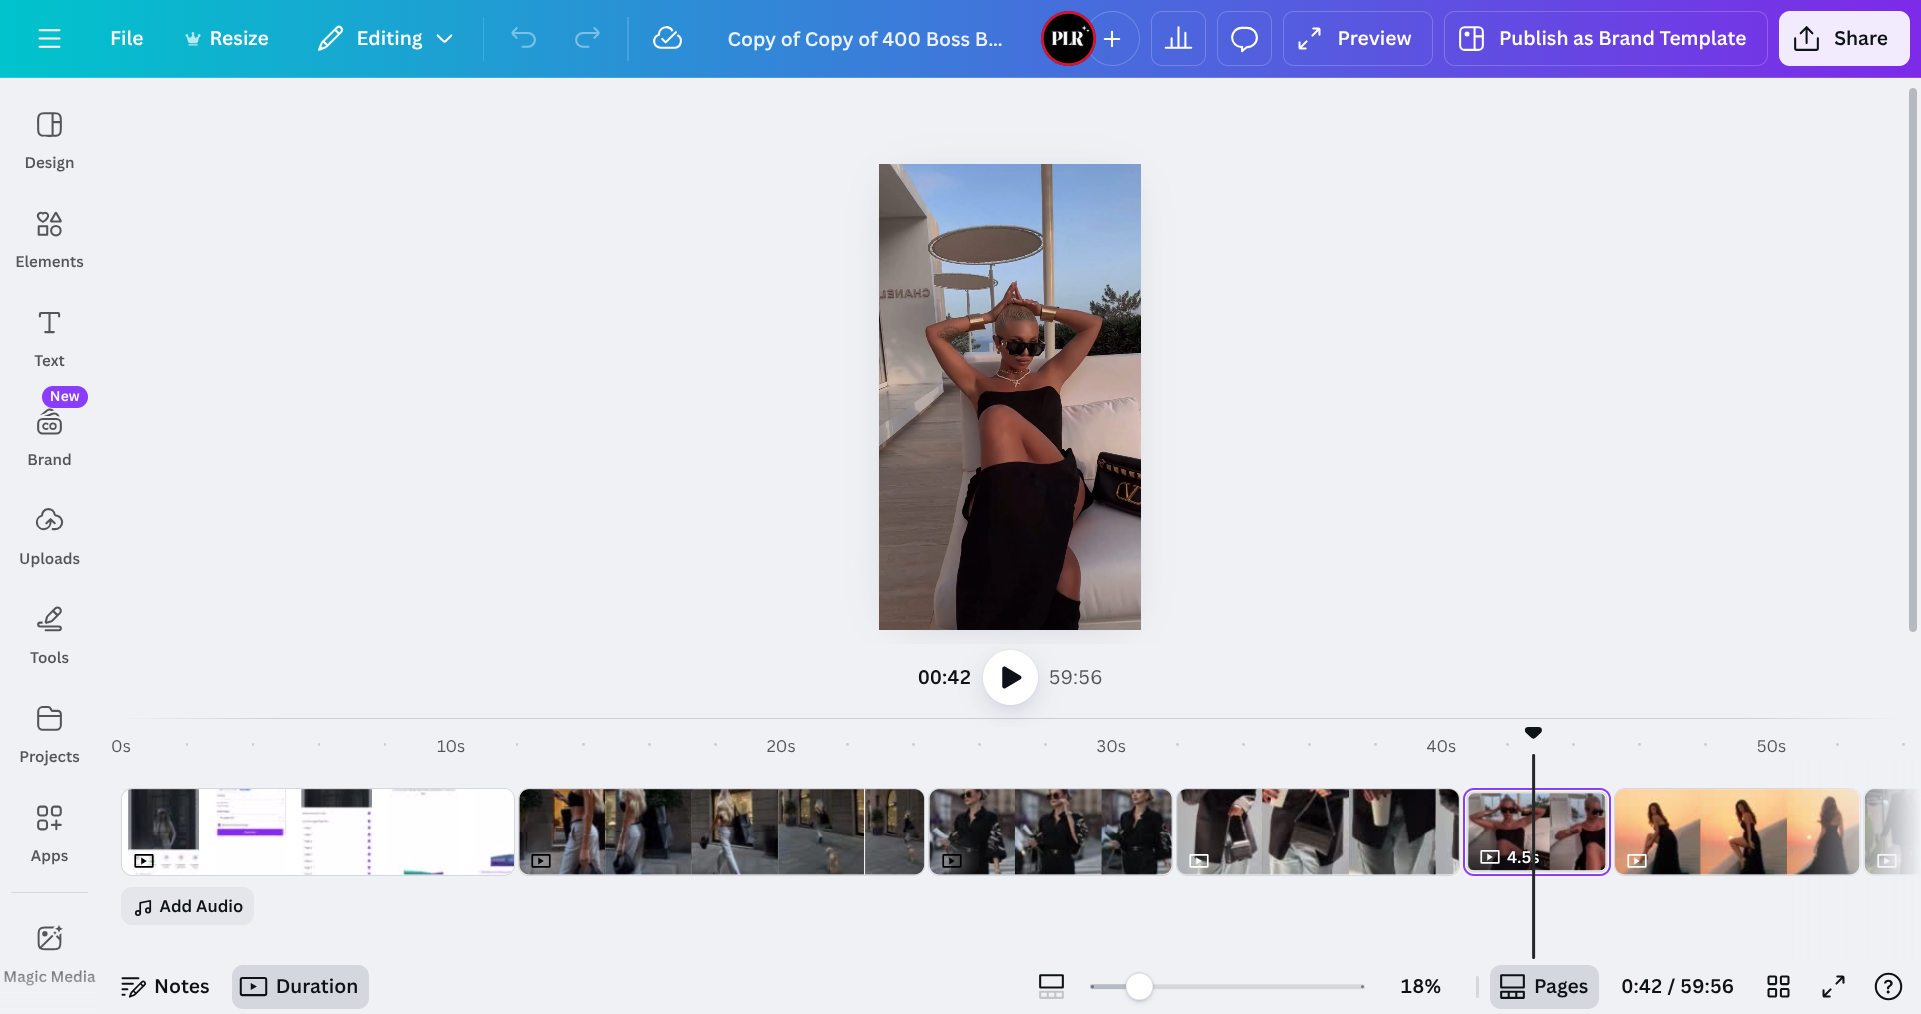Toggle grid view of pages
This screenshot has height=1014, width=1921.
(x=1778, y=986)
